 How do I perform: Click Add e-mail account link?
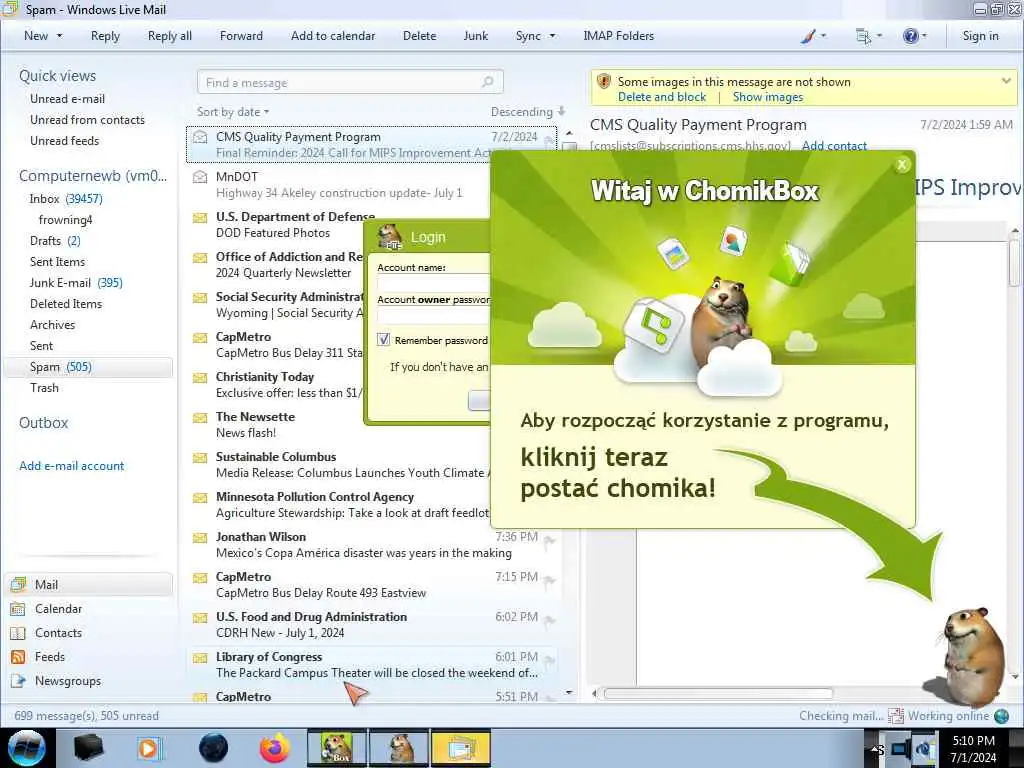[x=71, y=466]
